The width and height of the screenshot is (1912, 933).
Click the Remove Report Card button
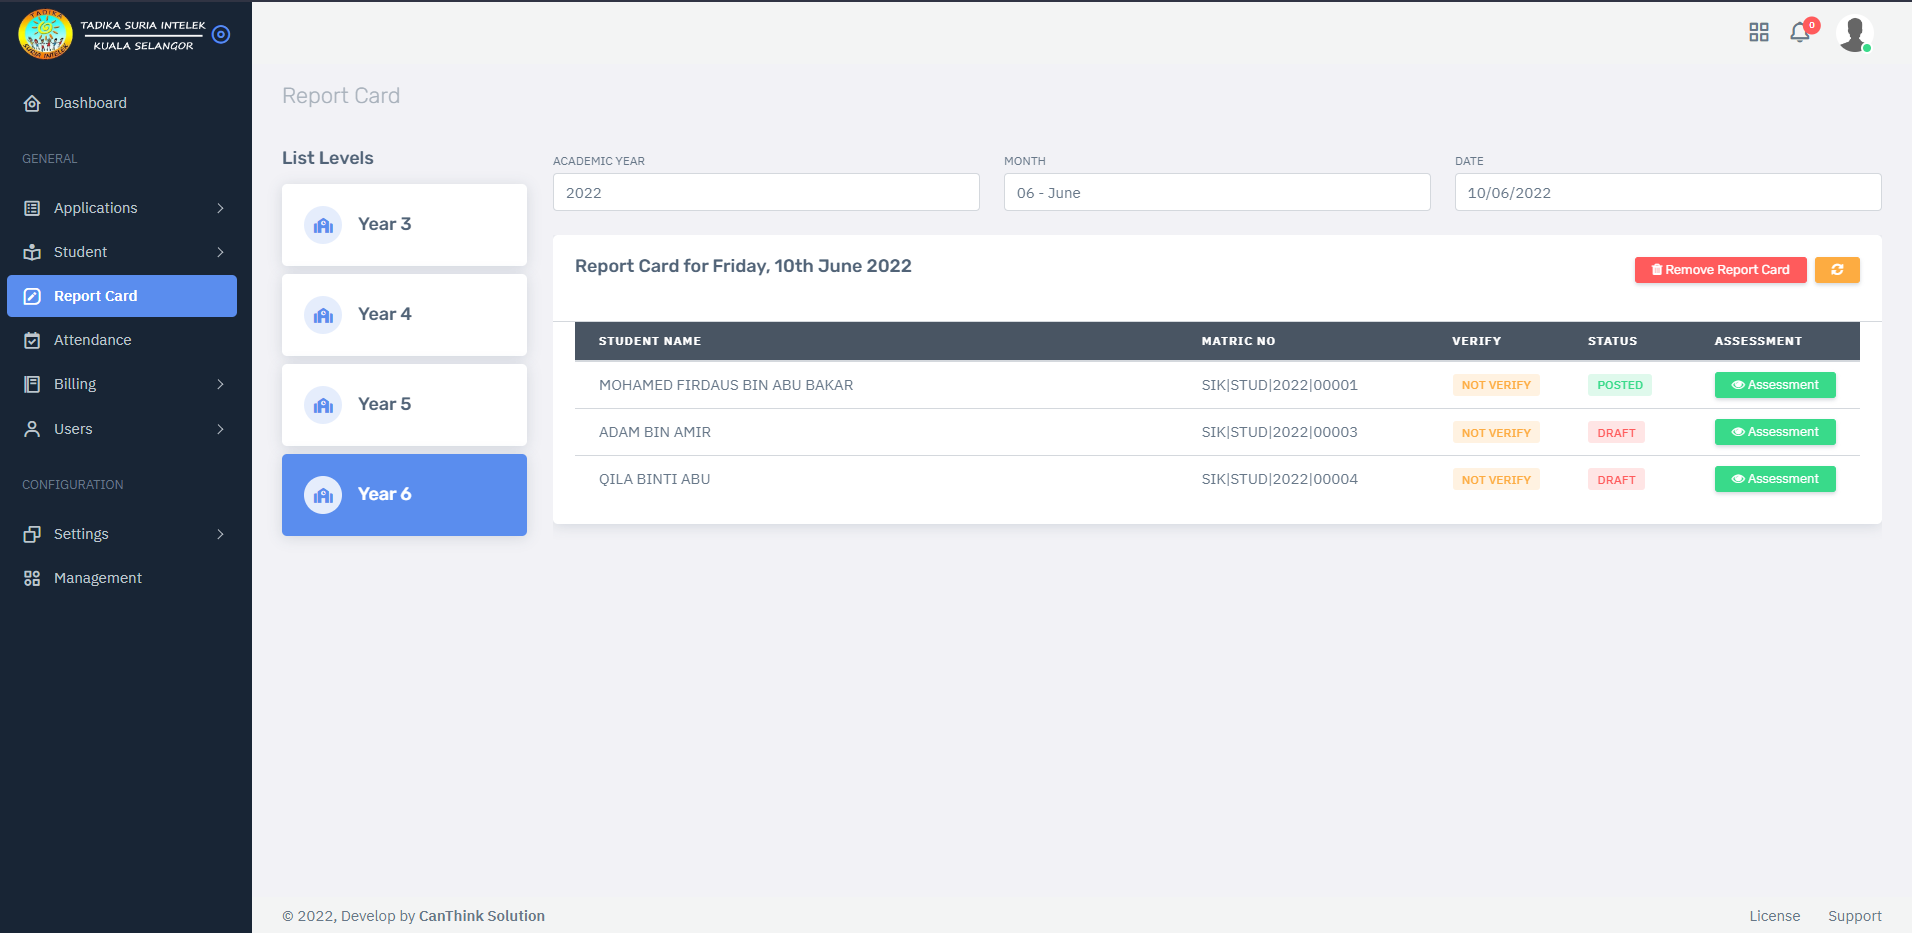click(x=1720, y=270)
